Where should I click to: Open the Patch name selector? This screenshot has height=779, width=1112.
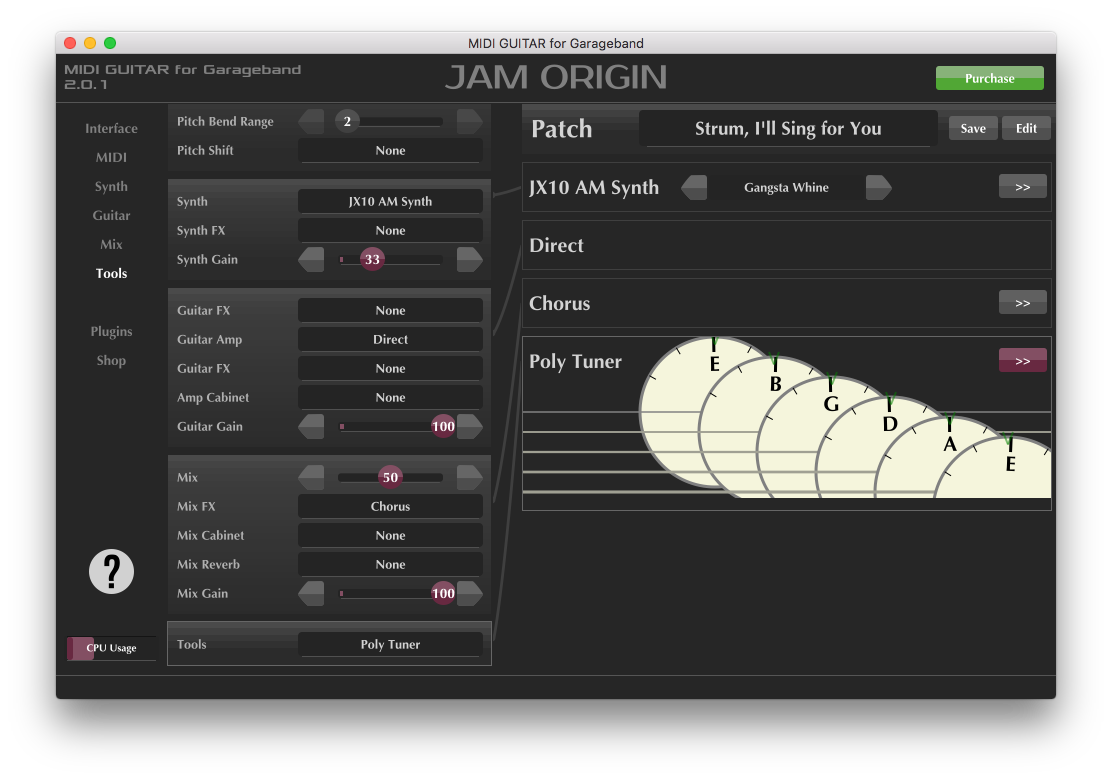point(788,128)
